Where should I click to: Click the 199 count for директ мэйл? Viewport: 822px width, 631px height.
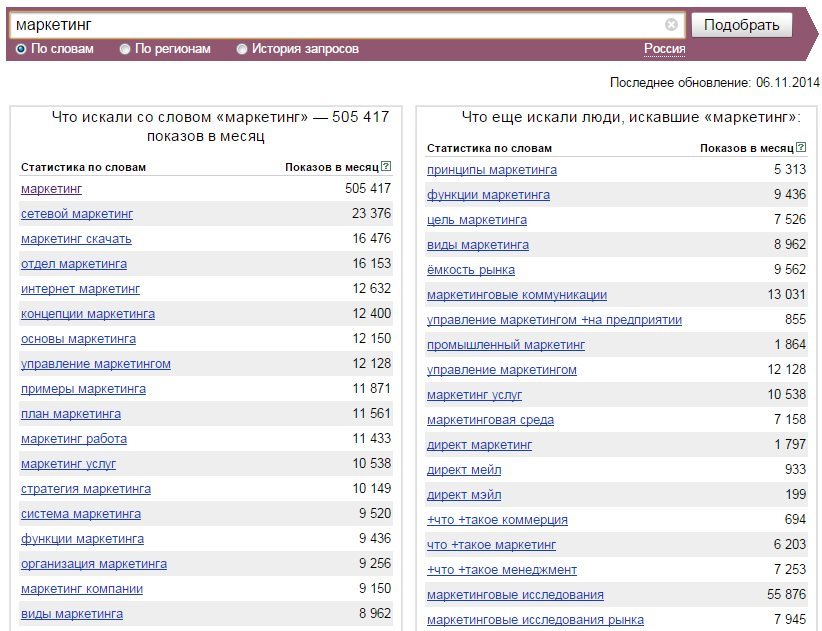pos(796,494)
